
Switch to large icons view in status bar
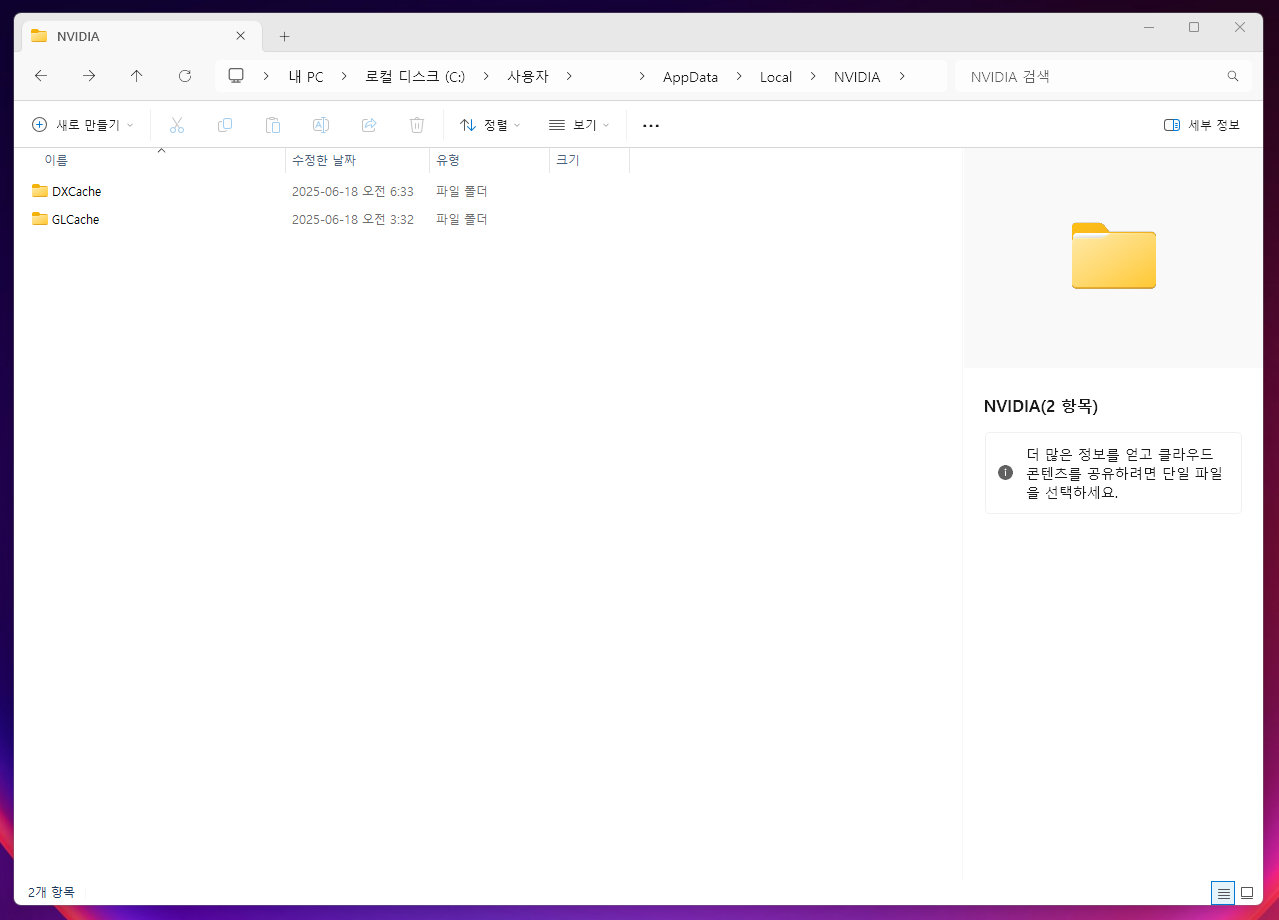coord(1247,893)
